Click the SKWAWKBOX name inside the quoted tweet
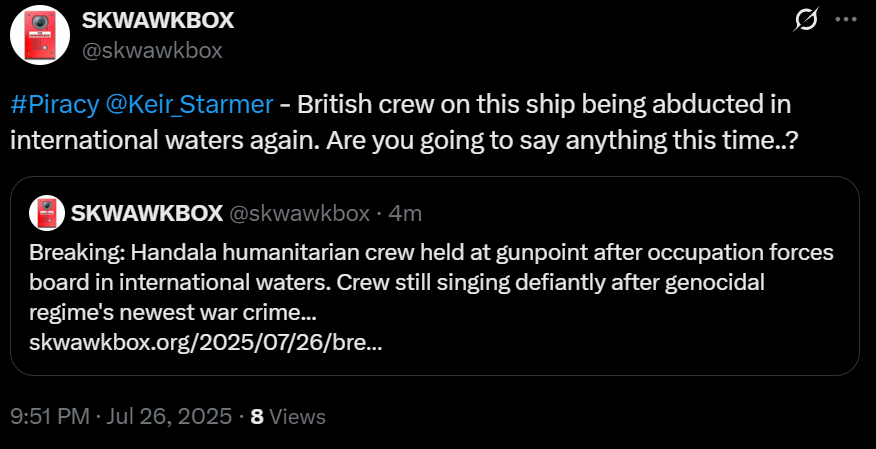Viewport: 876px width, 449px height. pos(147,212)
